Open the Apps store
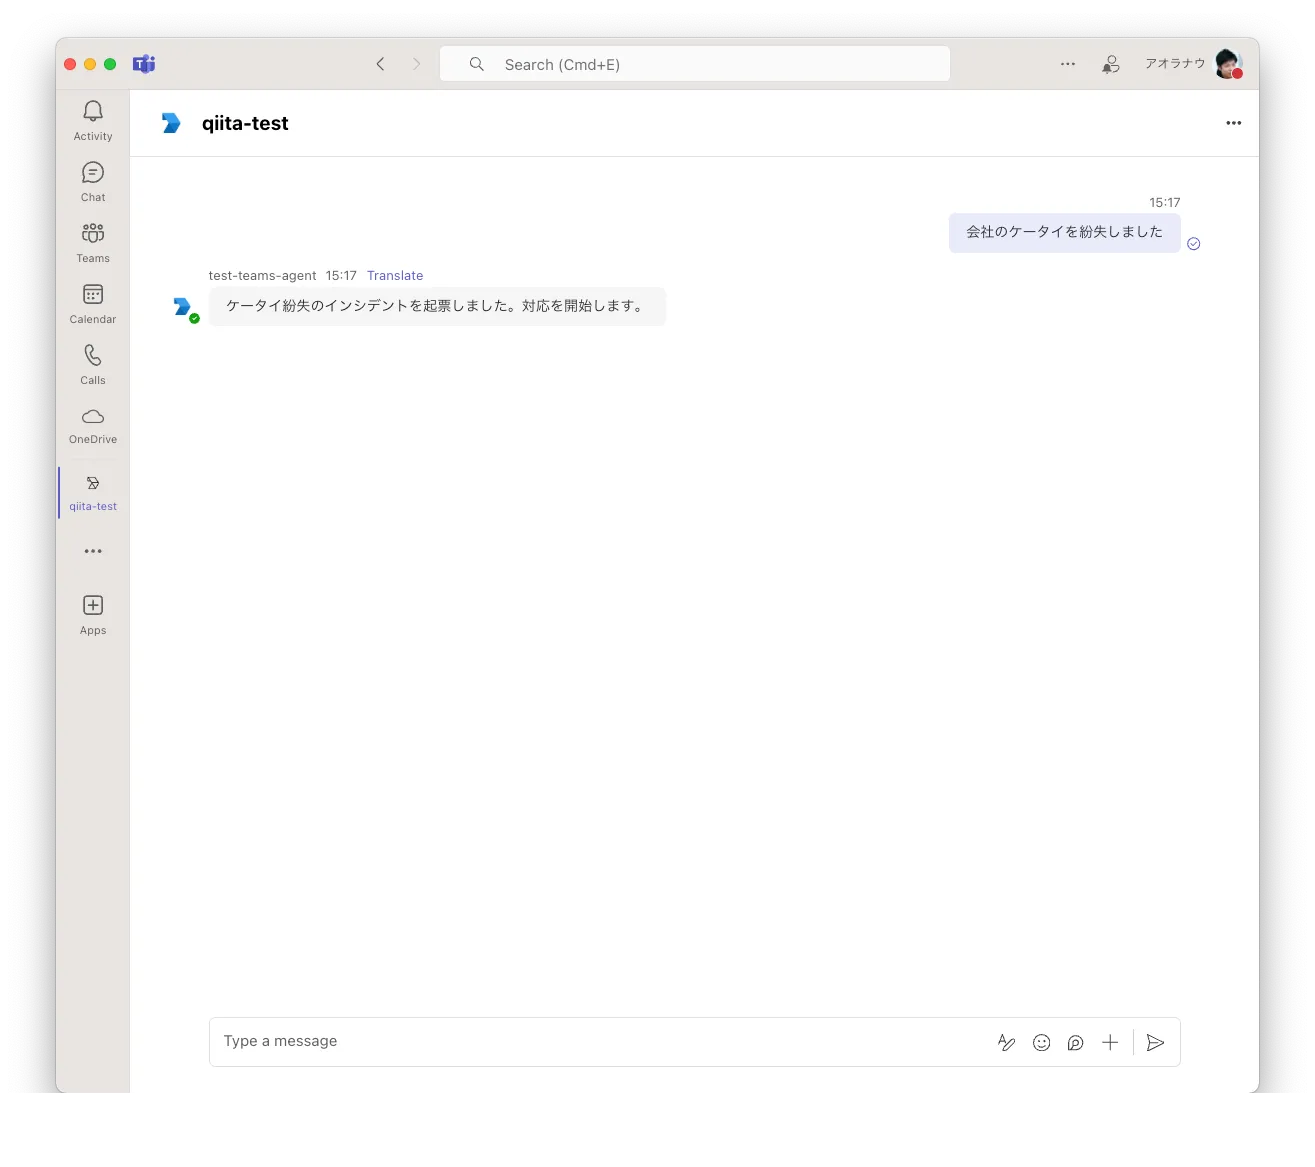 click(93, 615)
